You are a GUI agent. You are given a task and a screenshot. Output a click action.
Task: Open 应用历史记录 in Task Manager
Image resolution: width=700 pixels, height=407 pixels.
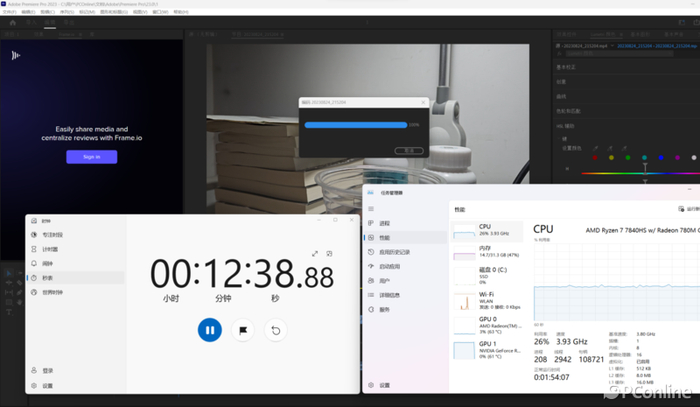tap(406, 252)
